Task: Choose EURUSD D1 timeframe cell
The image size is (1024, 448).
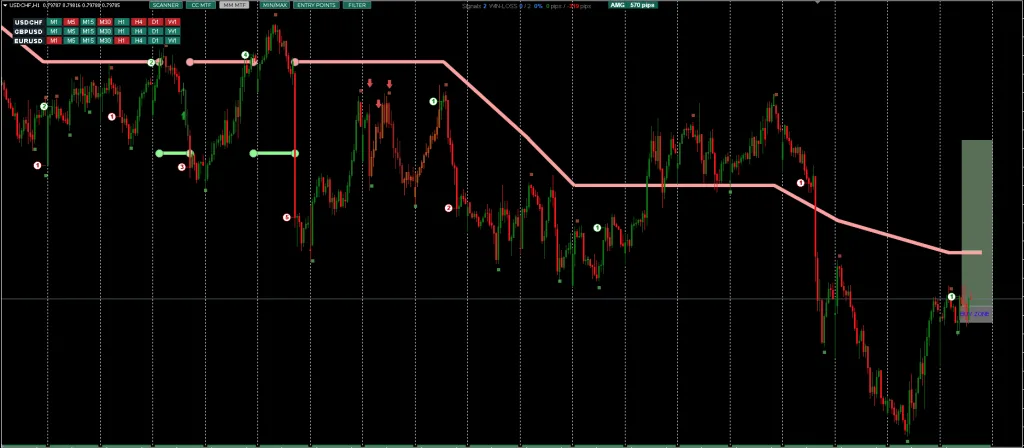Action: 155,40
